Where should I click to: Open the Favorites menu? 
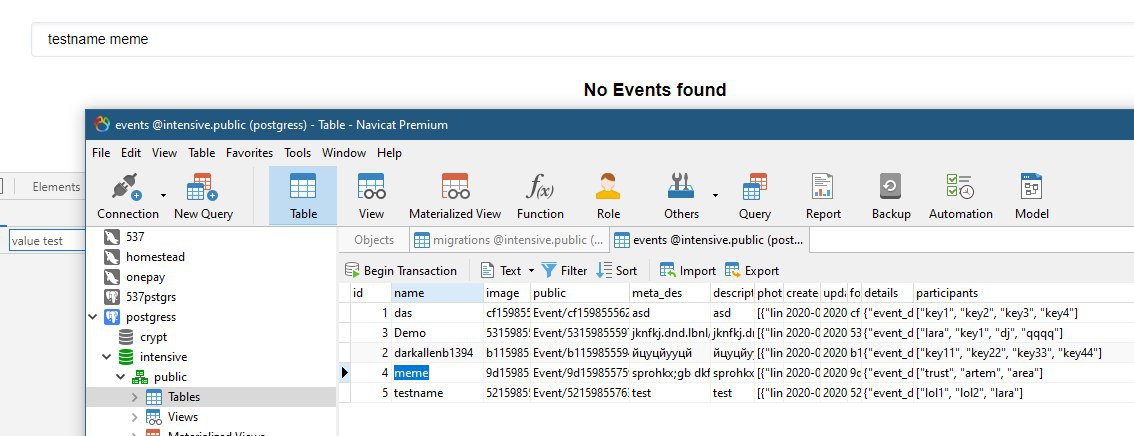point(250,153)
